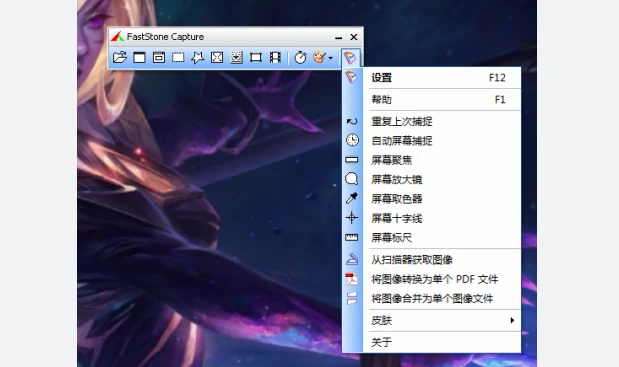The image size is (619, 367).
Task: Click the output palette icon
Action: pos(319,58)
